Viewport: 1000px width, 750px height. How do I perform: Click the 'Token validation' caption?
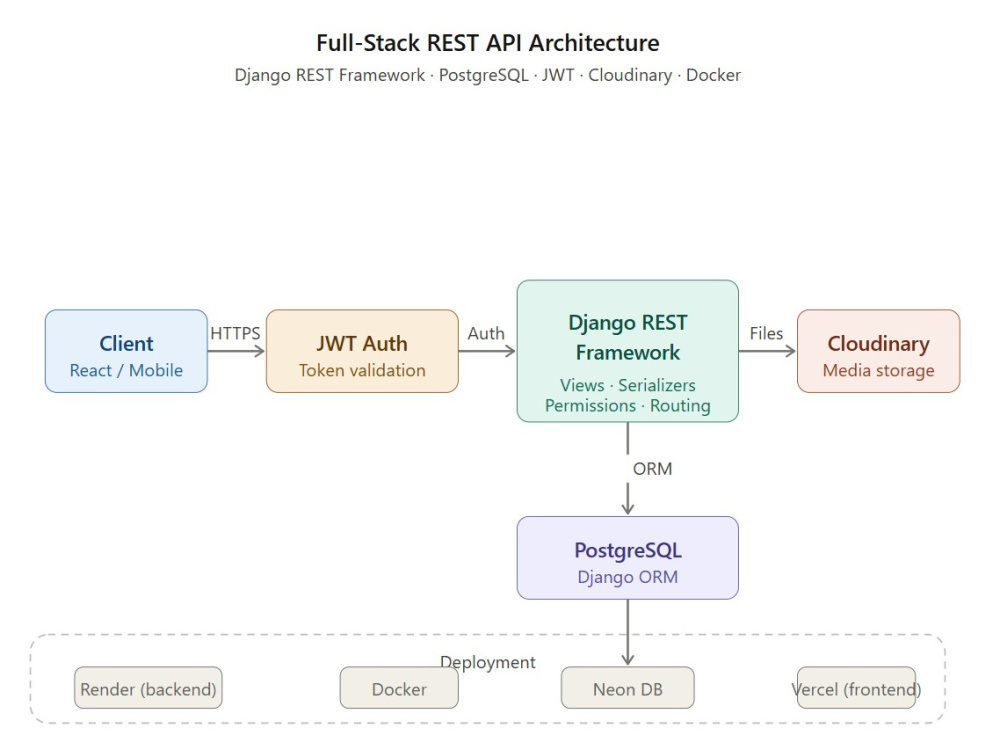pyautogui.click(x=362, y=371)
